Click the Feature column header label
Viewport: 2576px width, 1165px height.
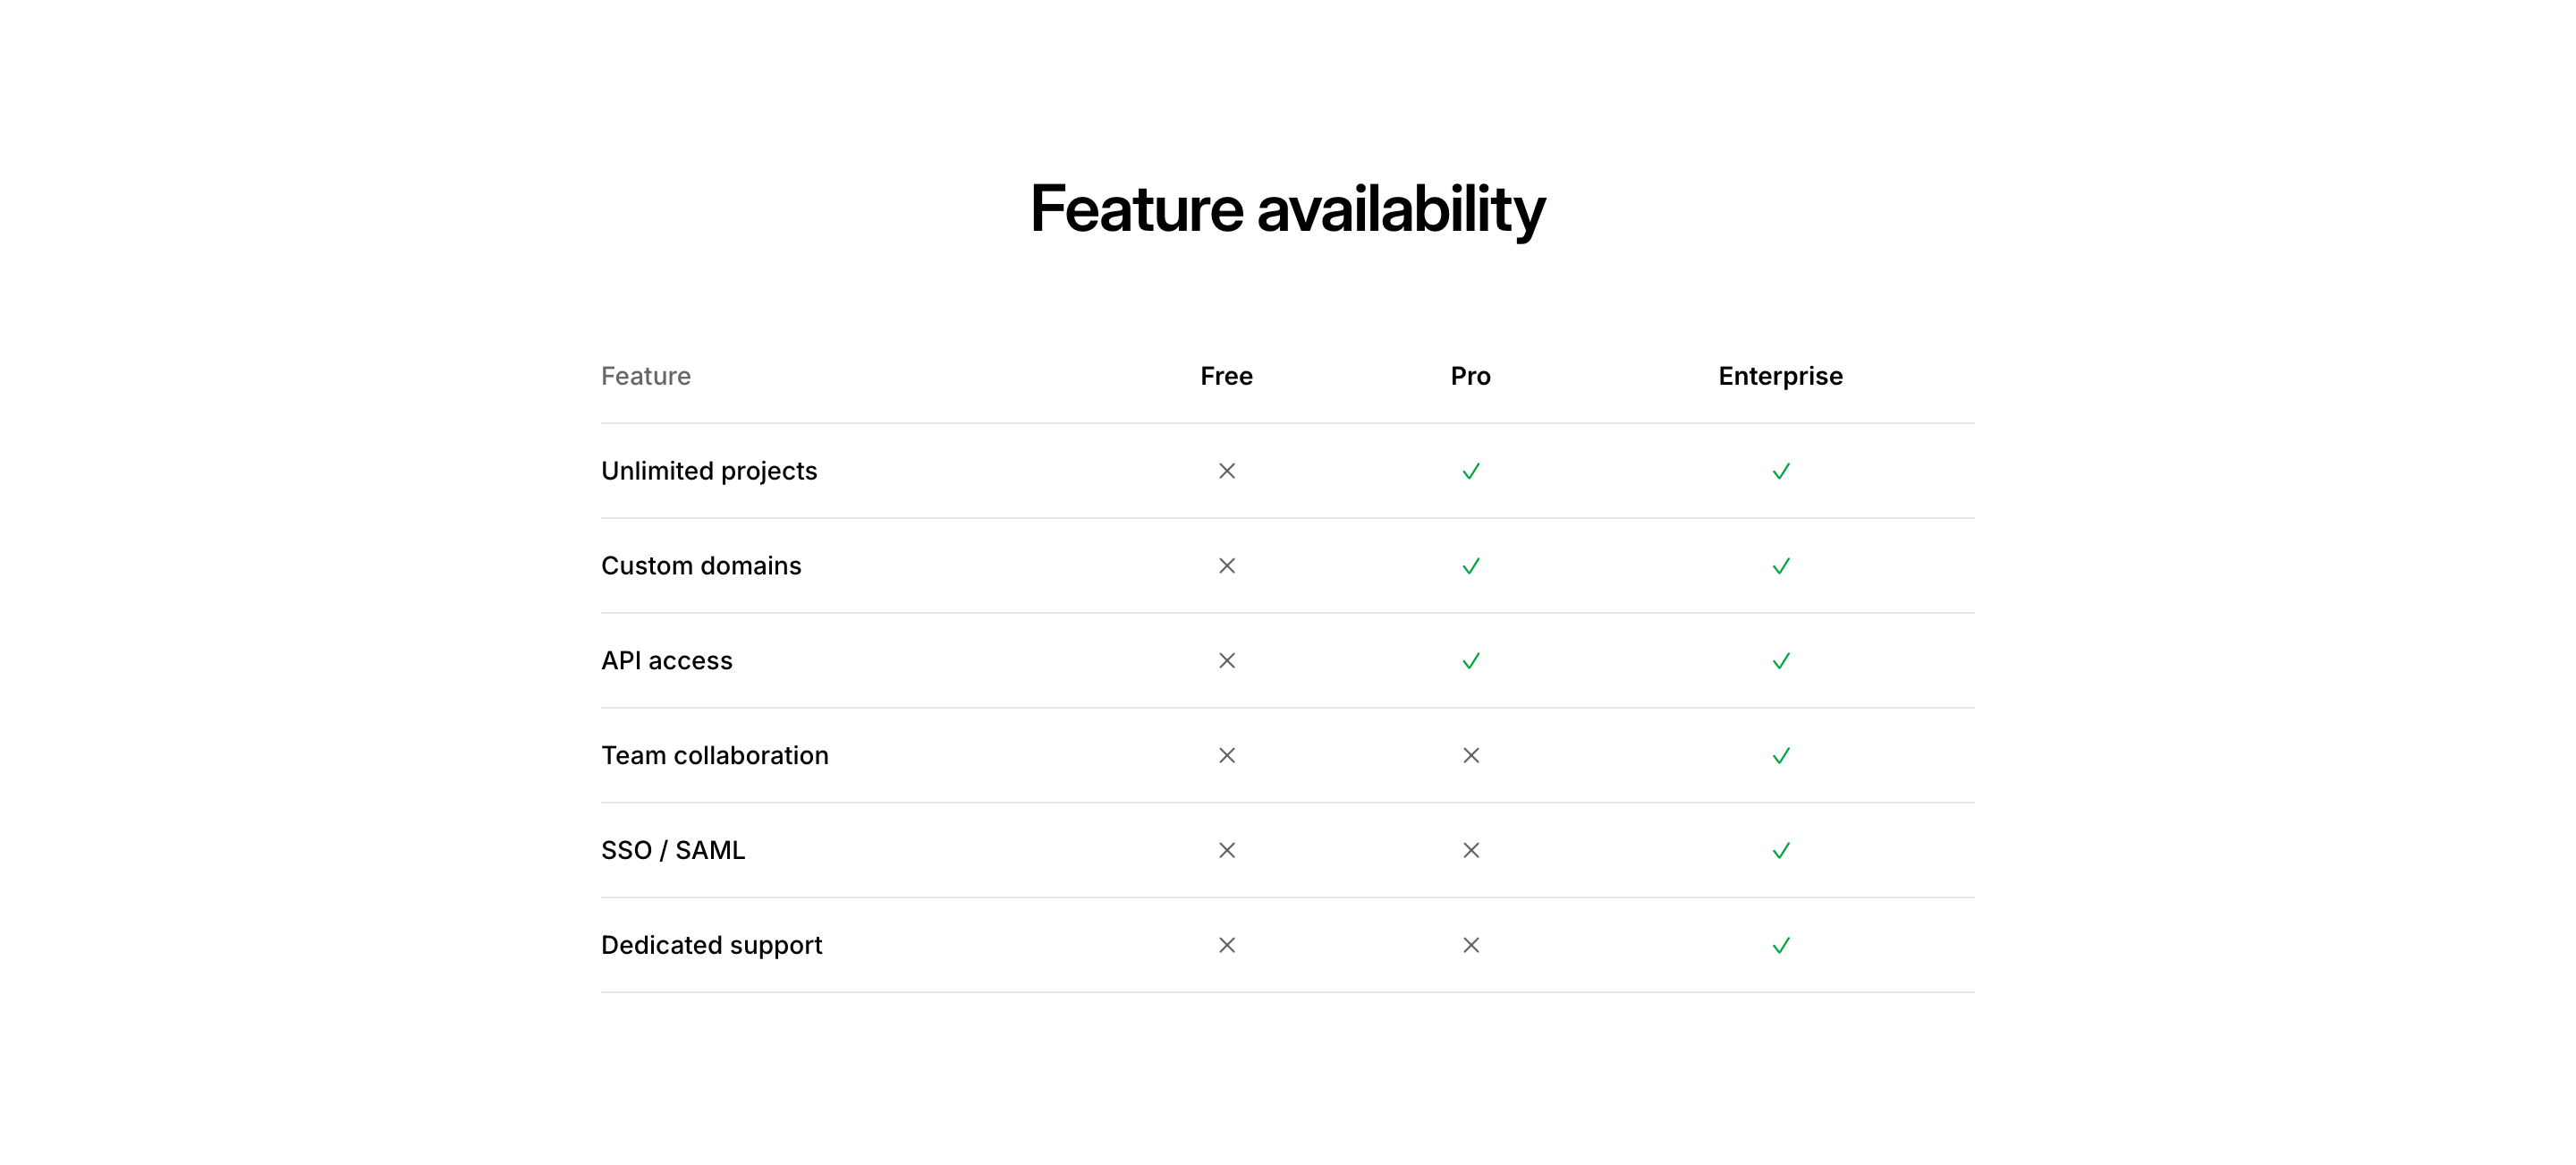coord(646,376)
